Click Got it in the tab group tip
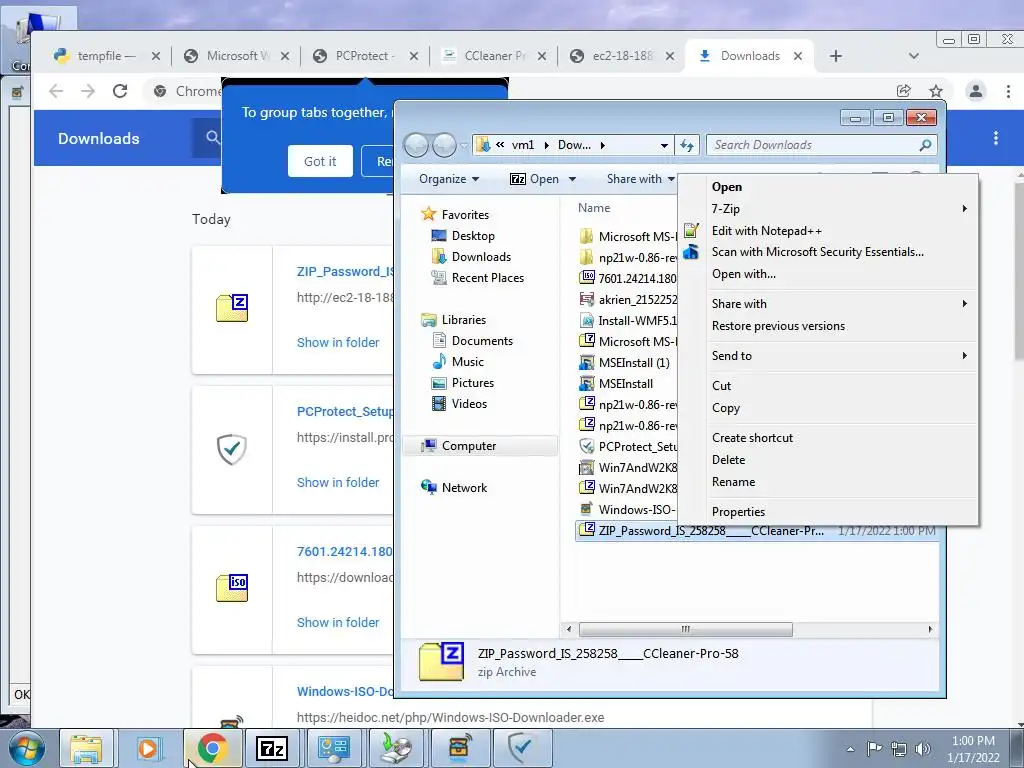Viewport: 1024px width, 768px height. 320,161
